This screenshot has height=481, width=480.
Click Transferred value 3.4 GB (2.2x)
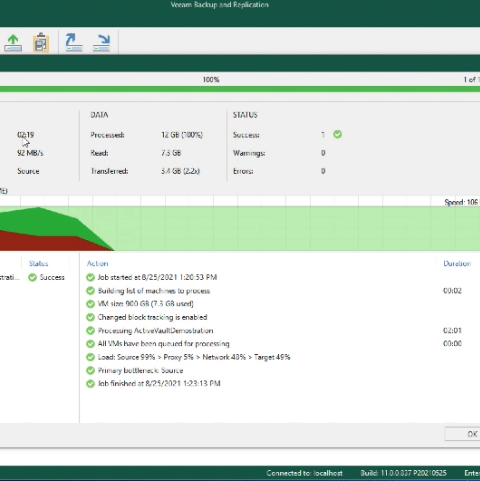180,171
